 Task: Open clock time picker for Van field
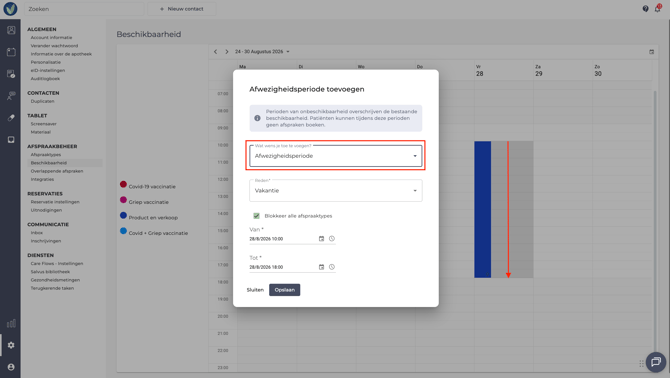[332, 239]
